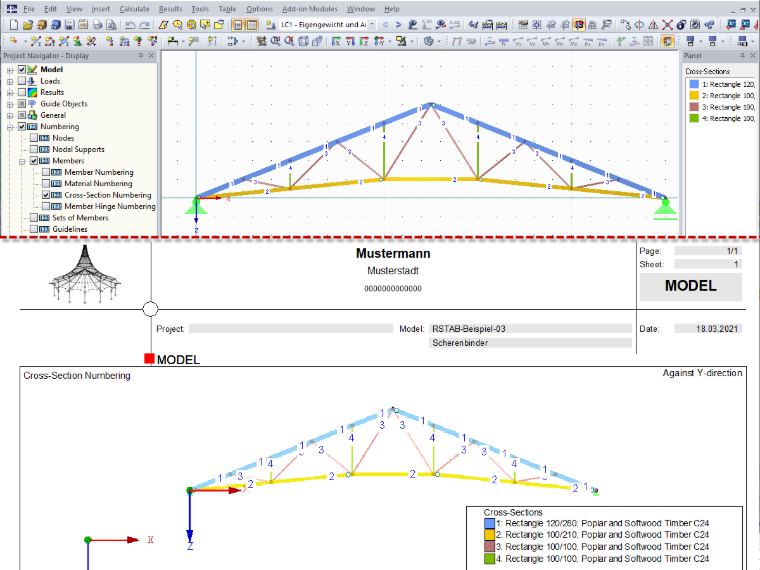
Task: Open the Insert menu
Action: pos(100,9)
